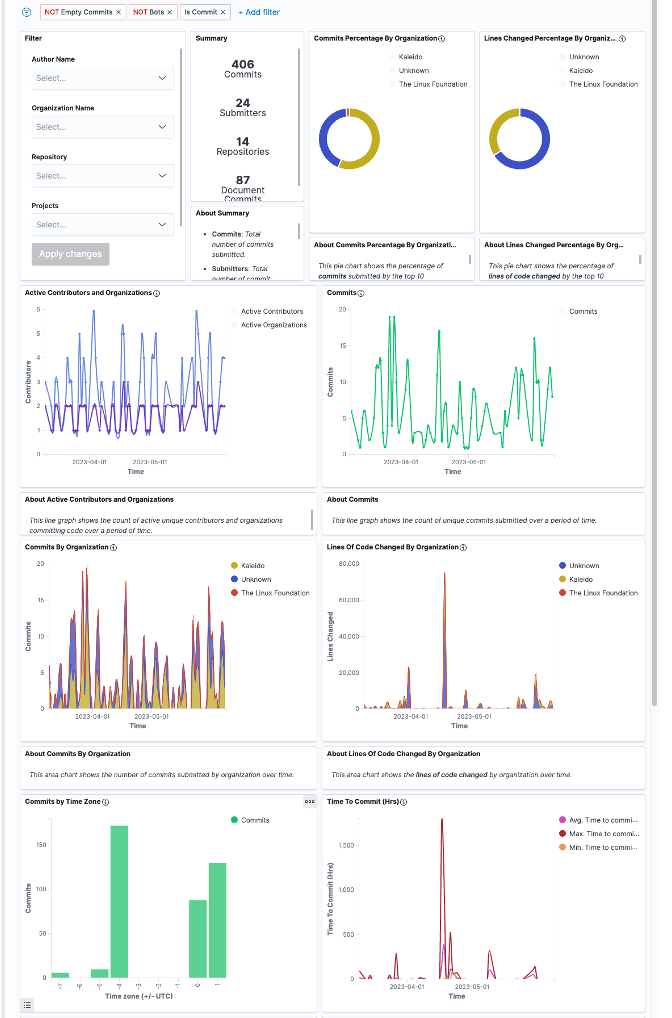The height and width of the screenshot is (1018, 672).
Task: Click Unknown color swatch in Commits By Organization
Action: click(234, 580)
